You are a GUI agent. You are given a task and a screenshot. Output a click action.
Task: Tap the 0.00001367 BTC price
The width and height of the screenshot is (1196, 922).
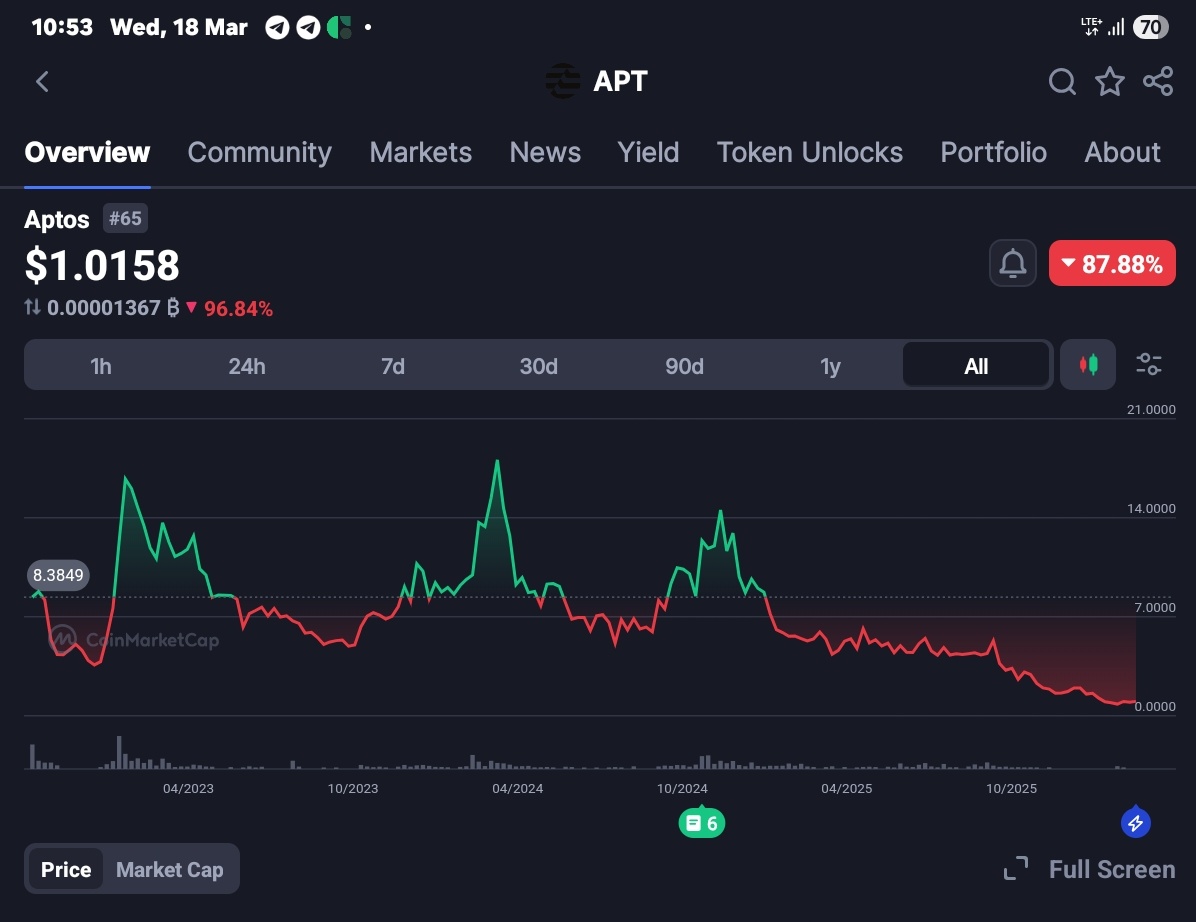[x=112, y=308]
